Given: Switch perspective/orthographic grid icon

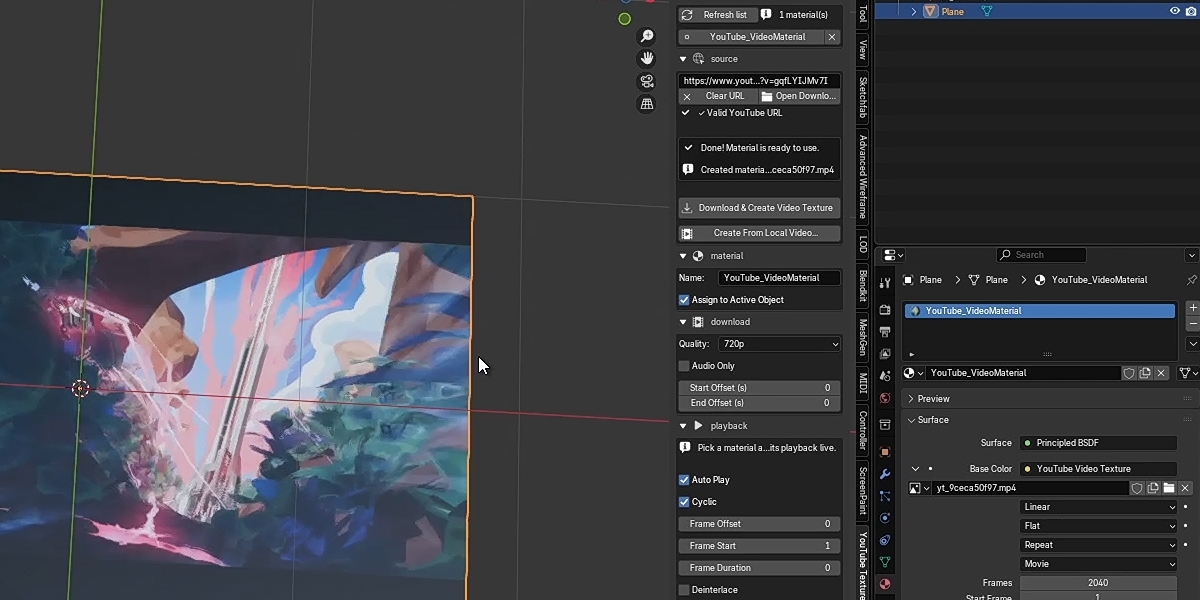Looking at the screenshot, I should (647, 104).
